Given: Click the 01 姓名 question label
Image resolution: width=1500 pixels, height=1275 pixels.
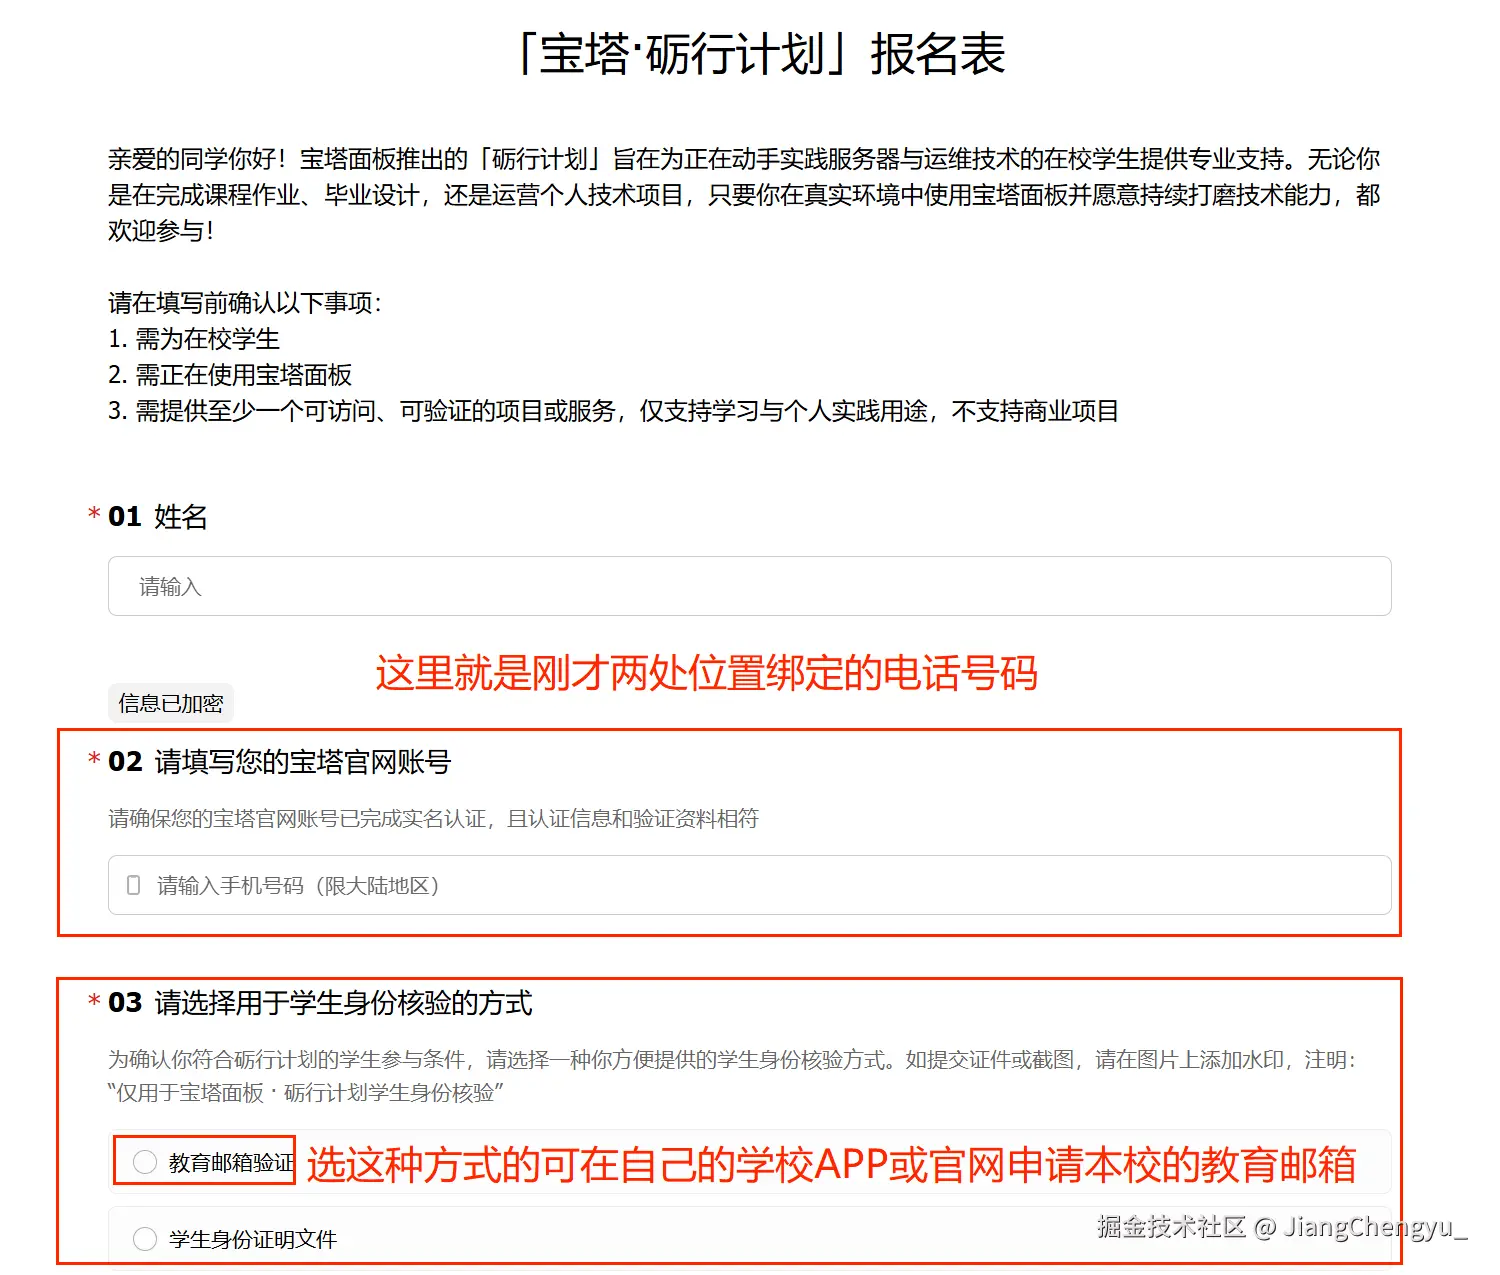Looking at the screenshot, I should (158, 517).
